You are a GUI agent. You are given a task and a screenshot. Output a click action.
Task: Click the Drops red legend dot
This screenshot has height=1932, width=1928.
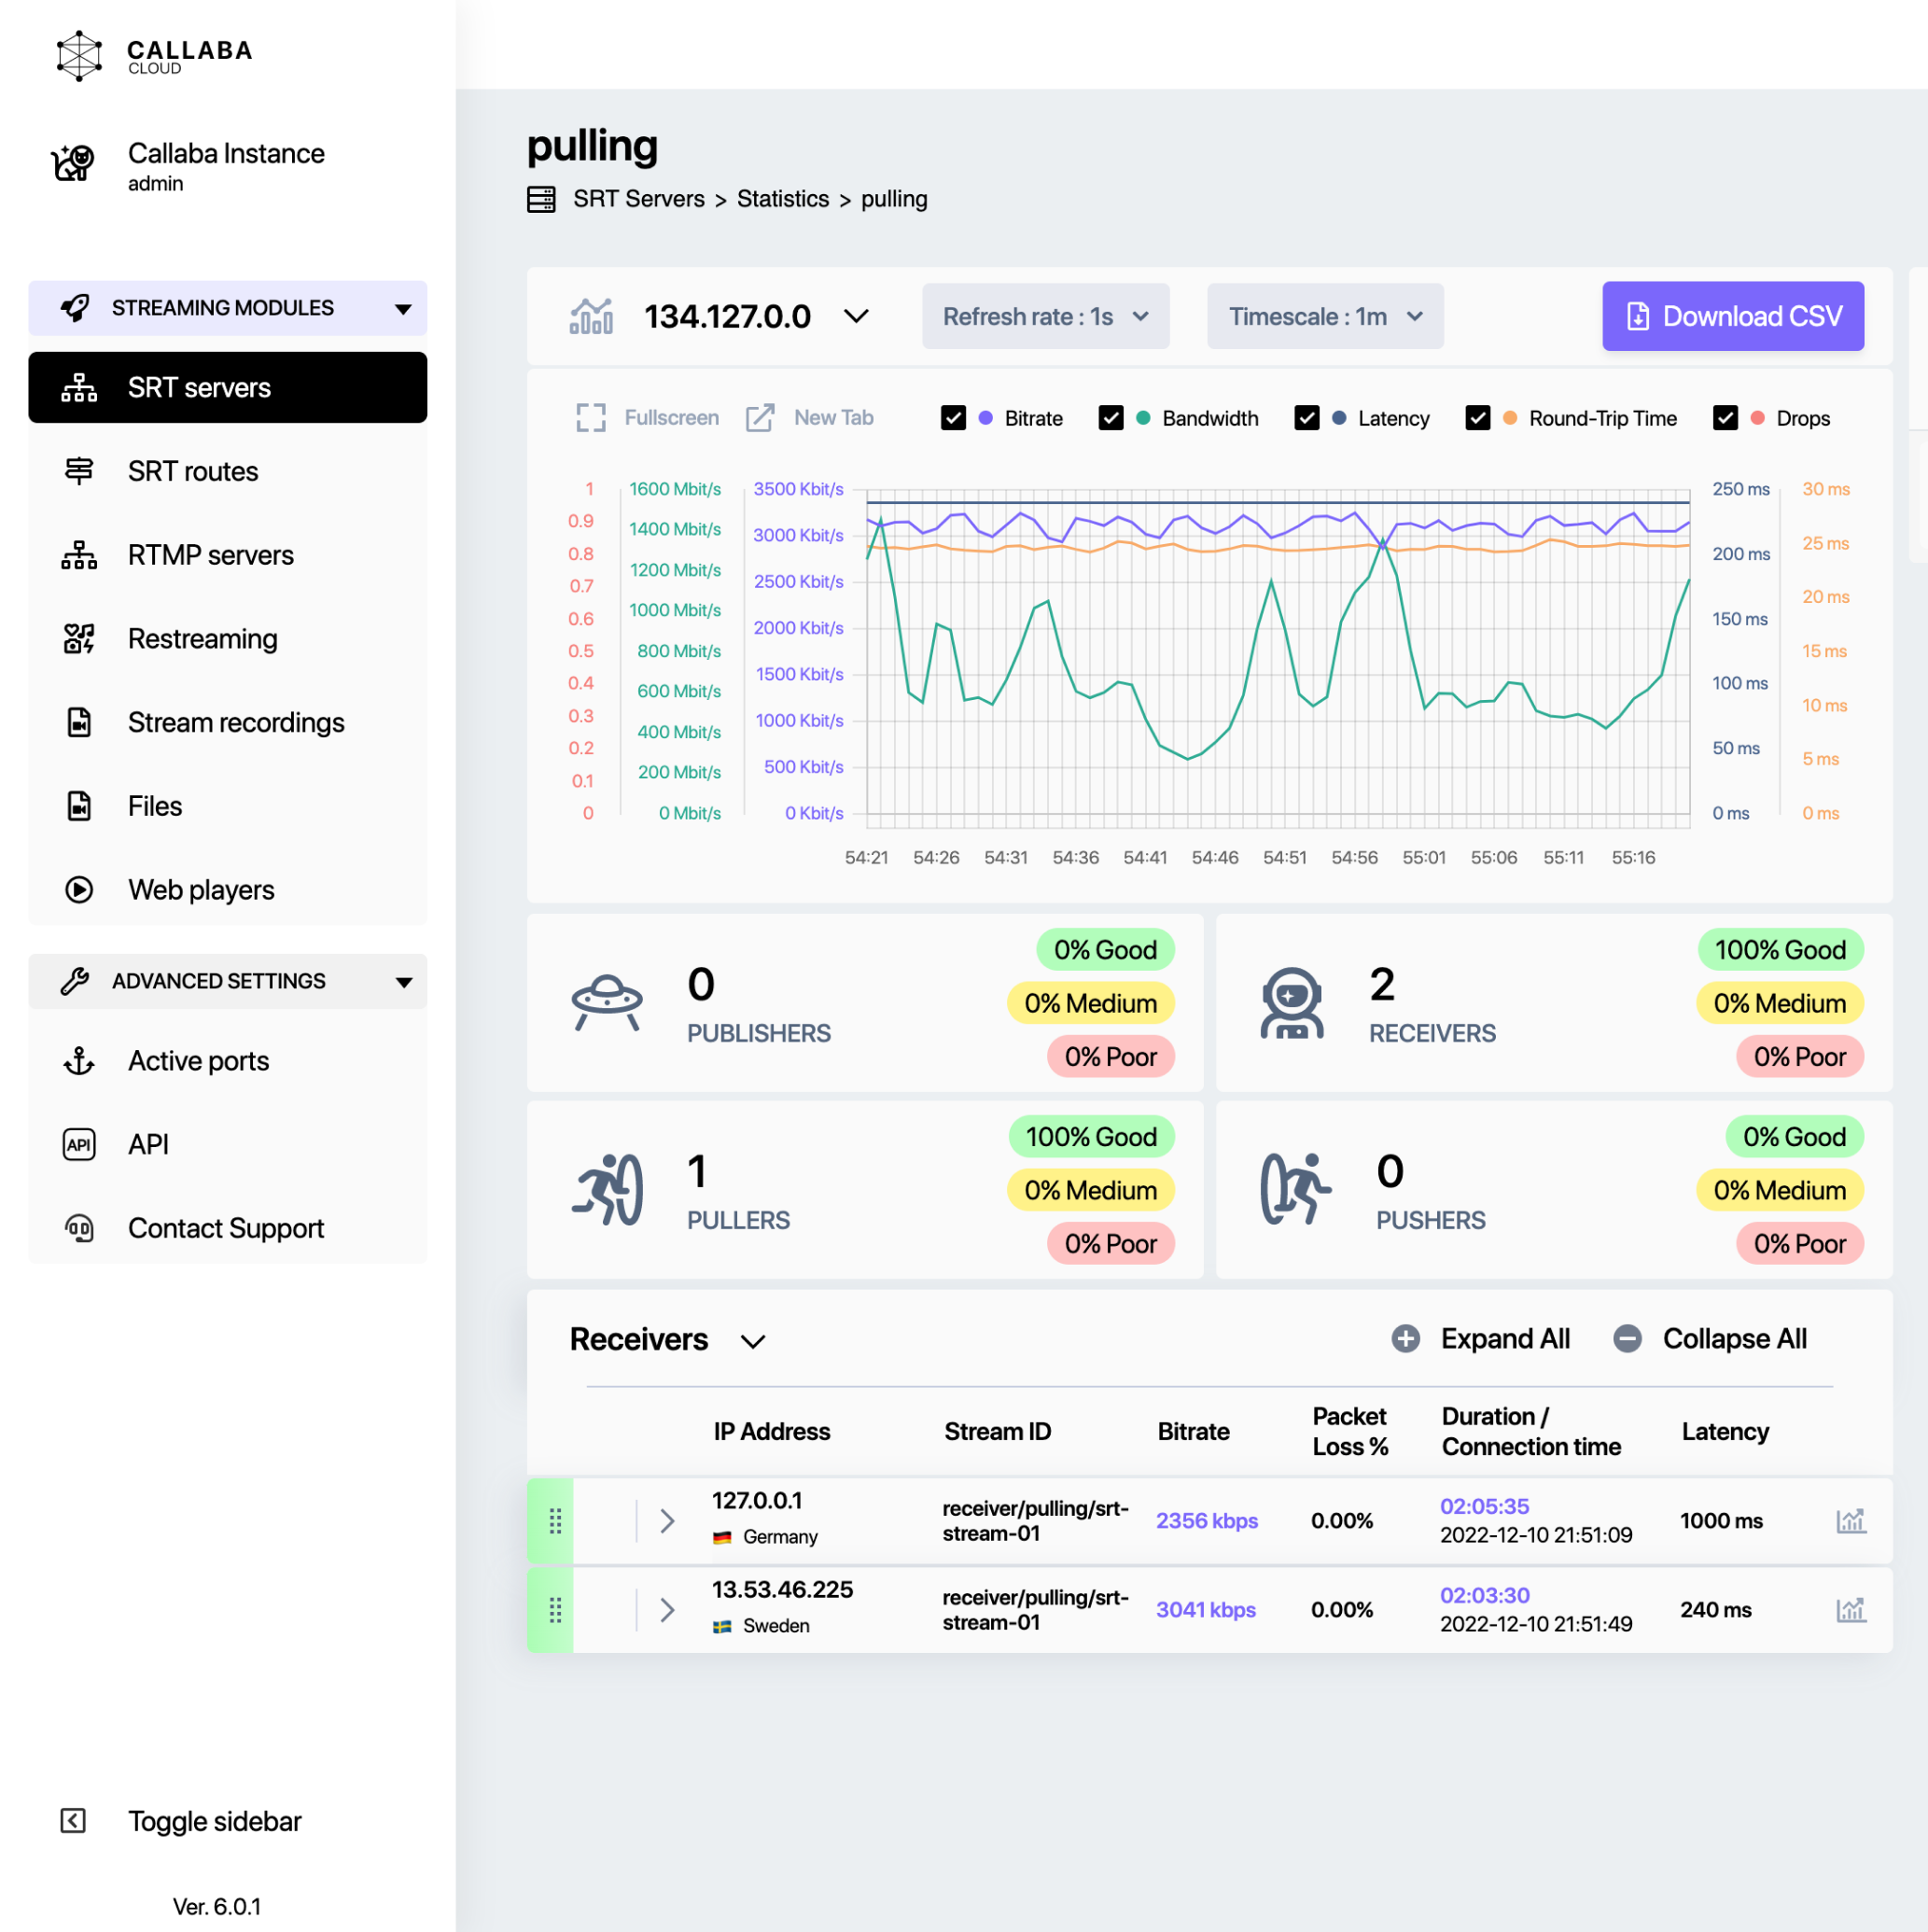(x=1757, y=418)
